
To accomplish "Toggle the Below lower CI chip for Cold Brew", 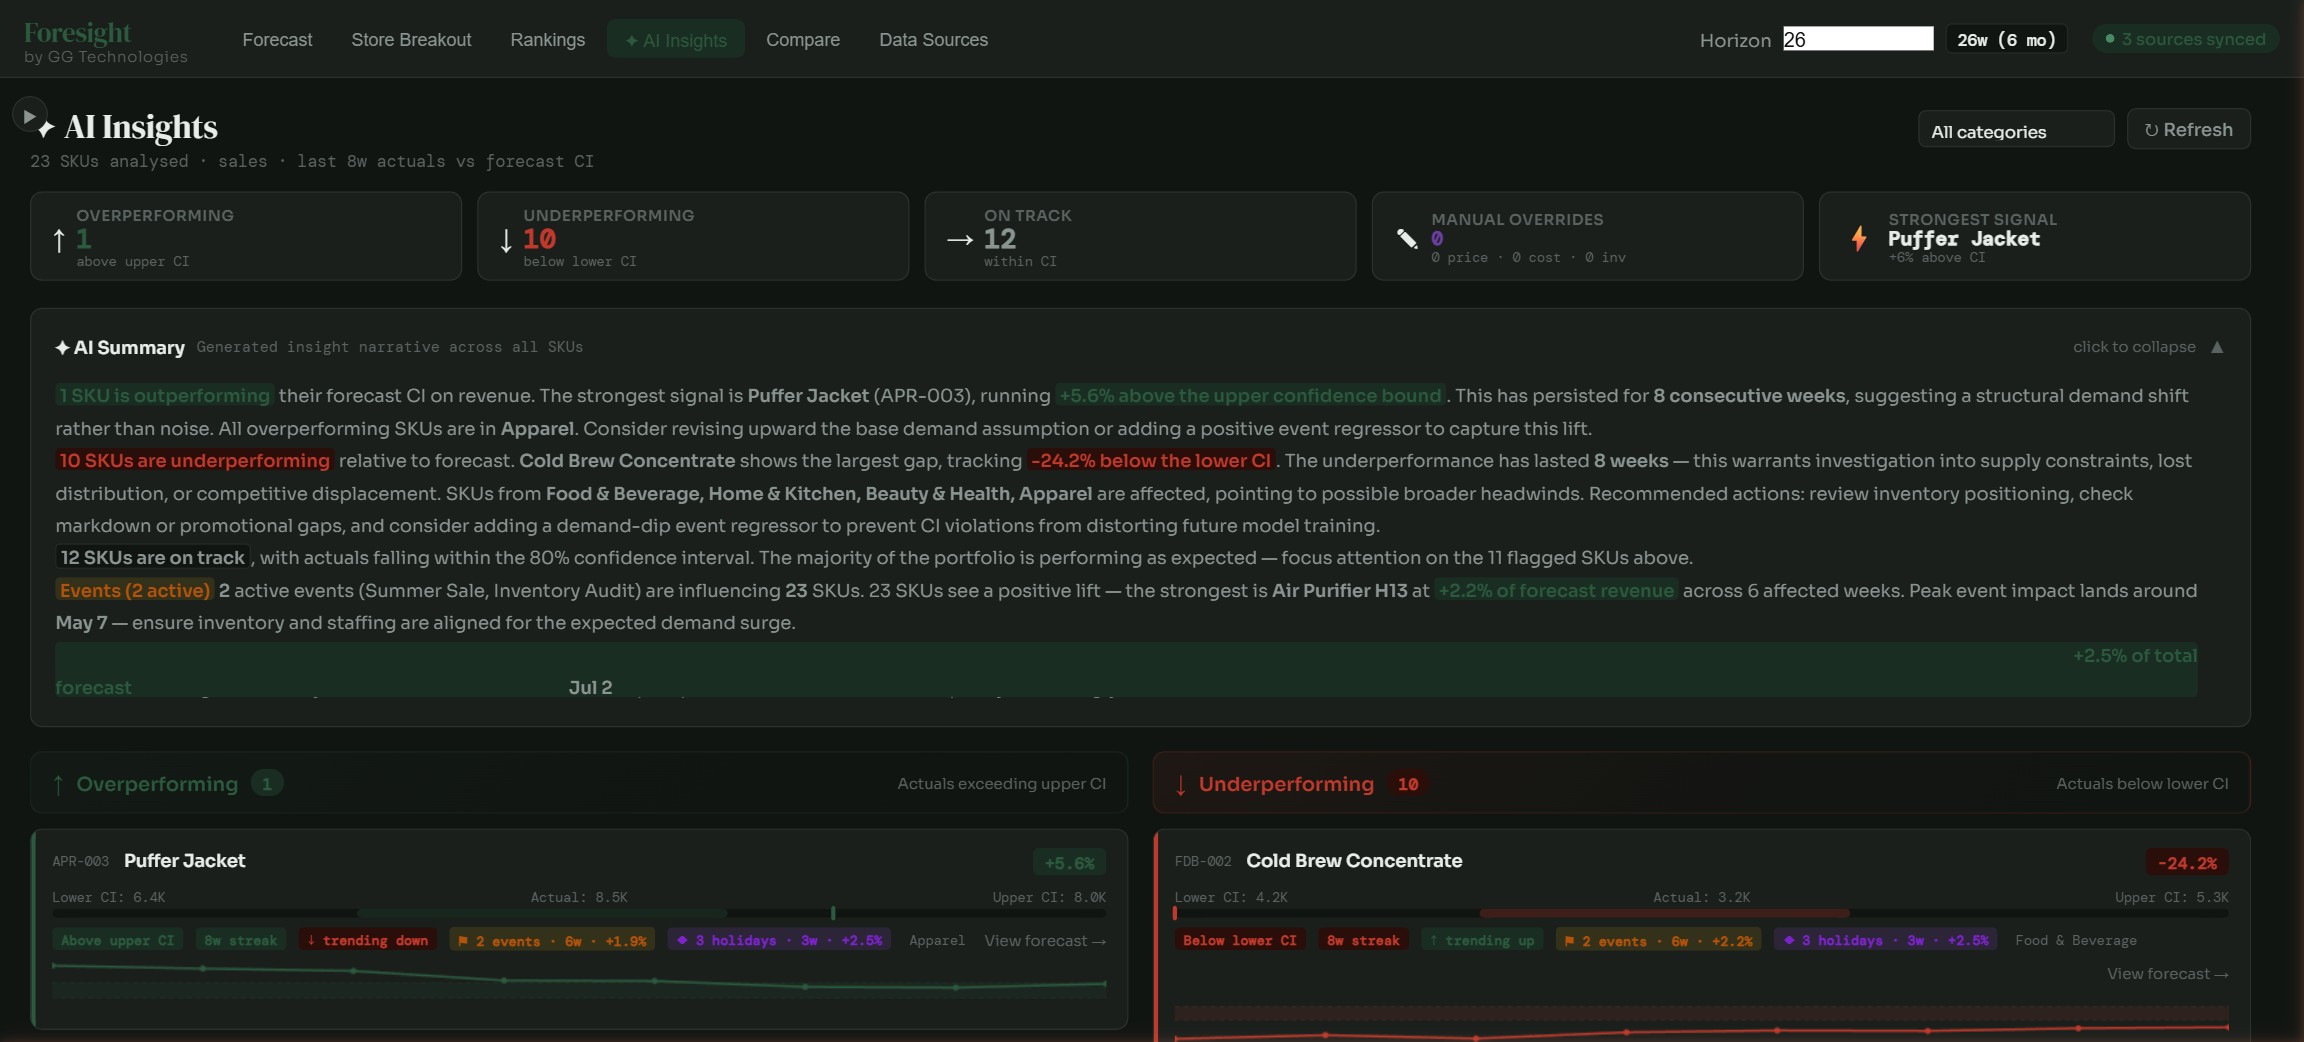I will [x=1240, y=940].
